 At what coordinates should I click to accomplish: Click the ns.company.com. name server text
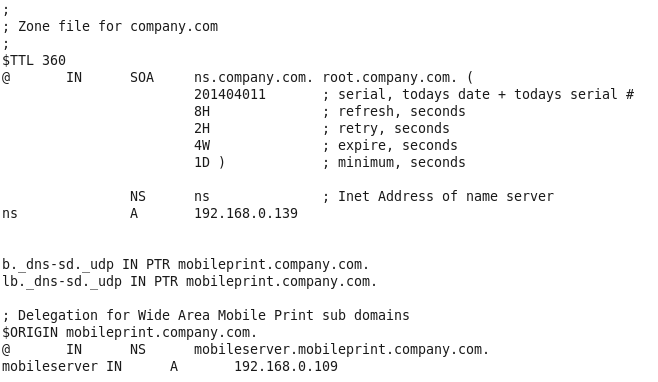tap(253, 78)
